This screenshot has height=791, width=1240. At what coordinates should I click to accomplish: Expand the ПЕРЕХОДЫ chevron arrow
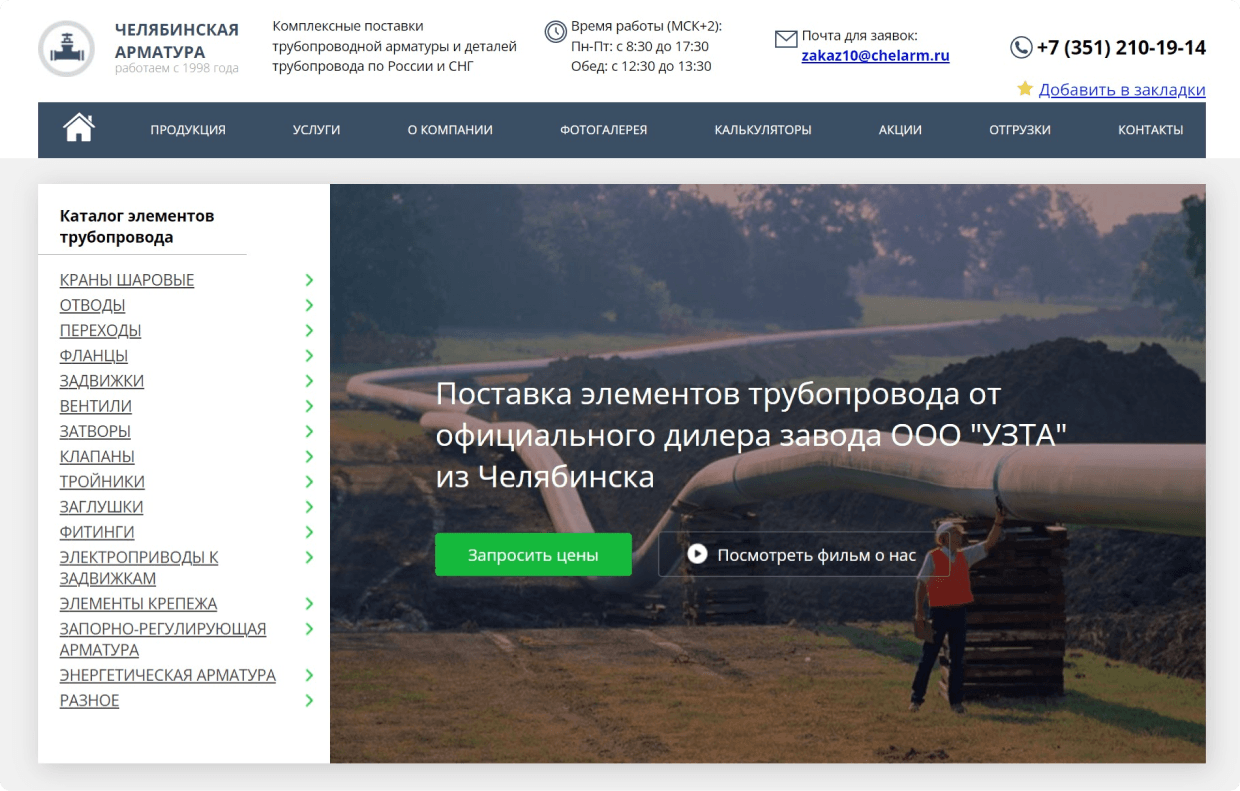click(x=309, y=330)
